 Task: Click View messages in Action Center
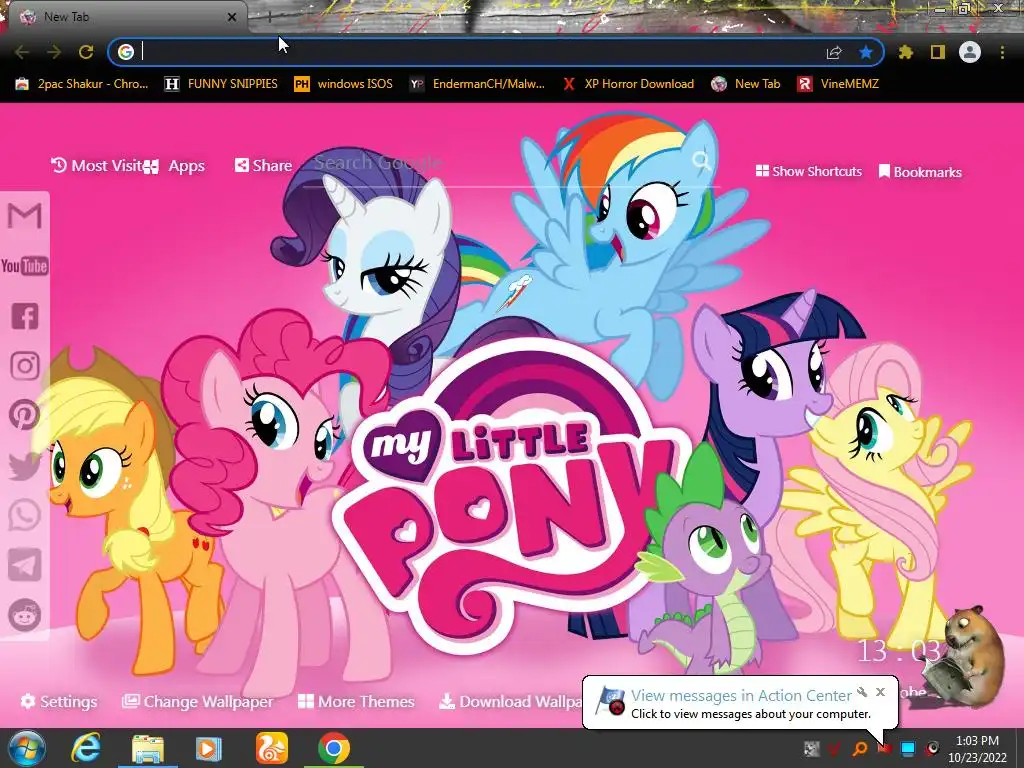click(x=741, y=696)
